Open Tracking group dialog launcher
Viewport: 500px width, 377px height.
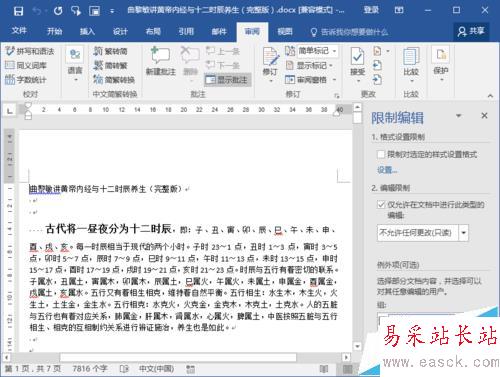[x=337, y=96]
